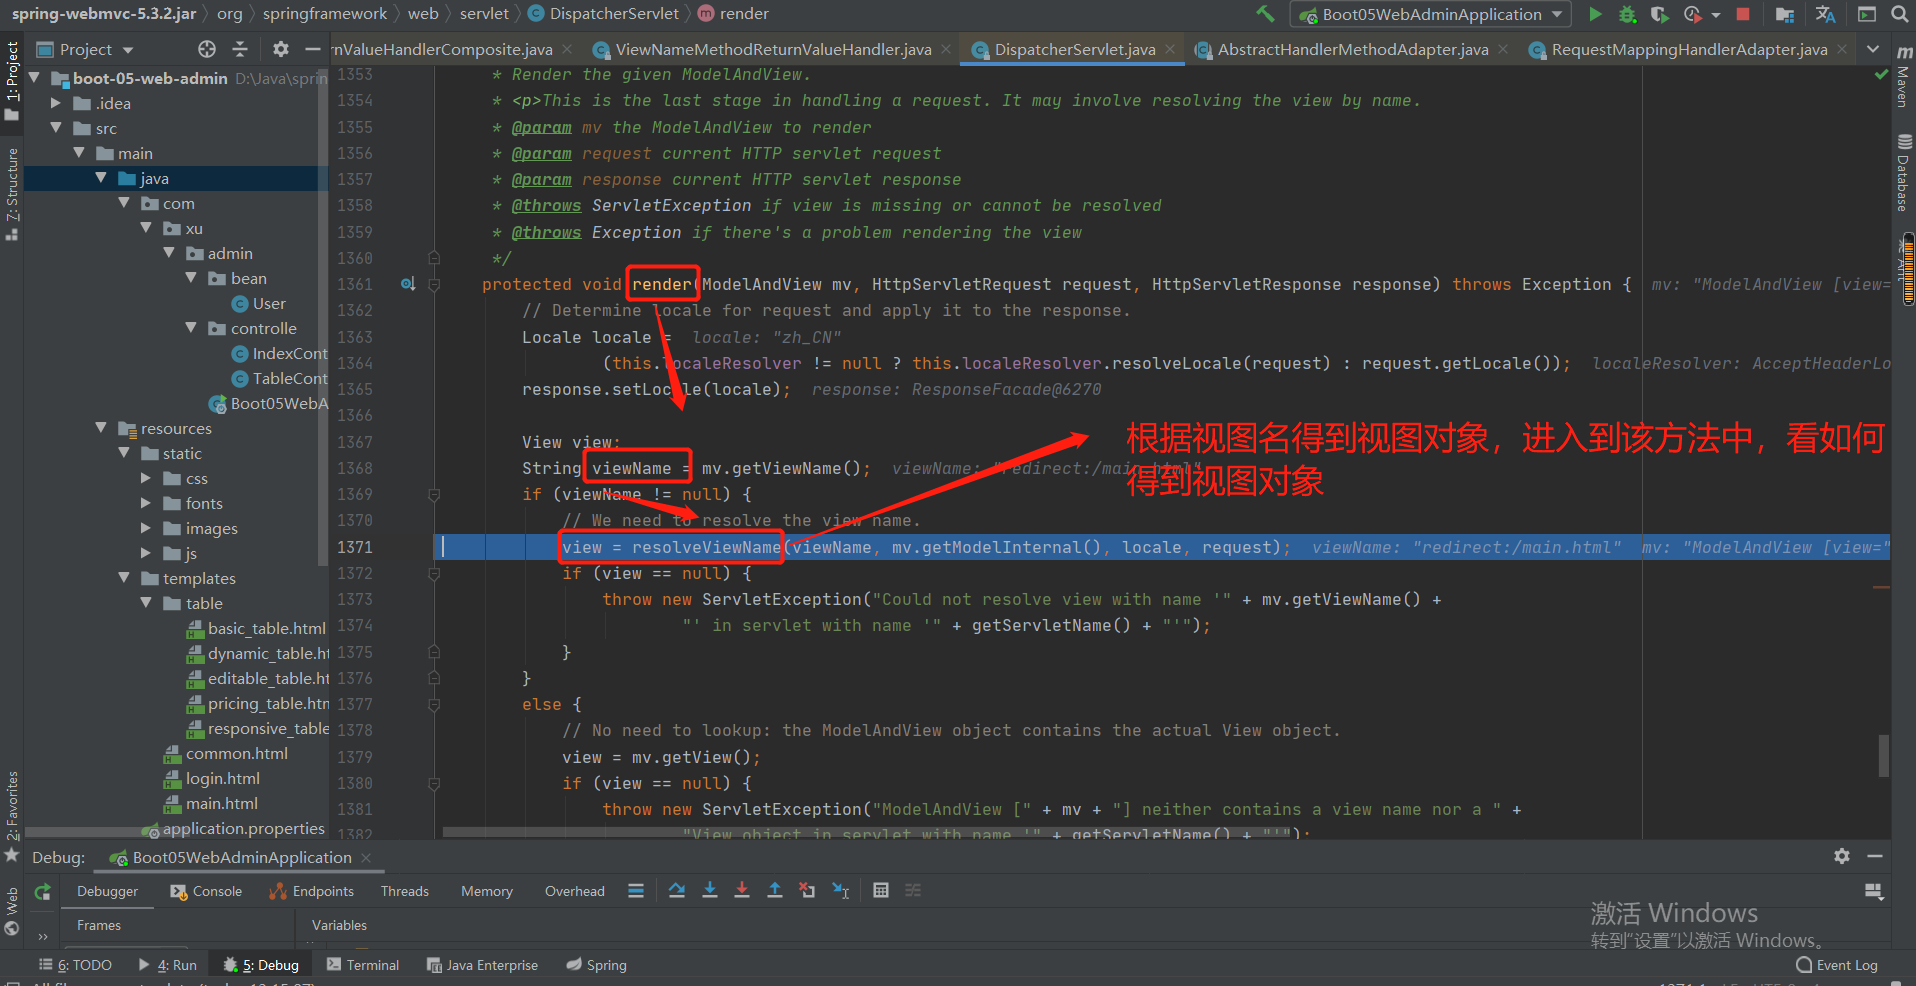The image size is (1916, 986).
Task: Toggle the 1: Project tool window stripe
Action: 12,80
